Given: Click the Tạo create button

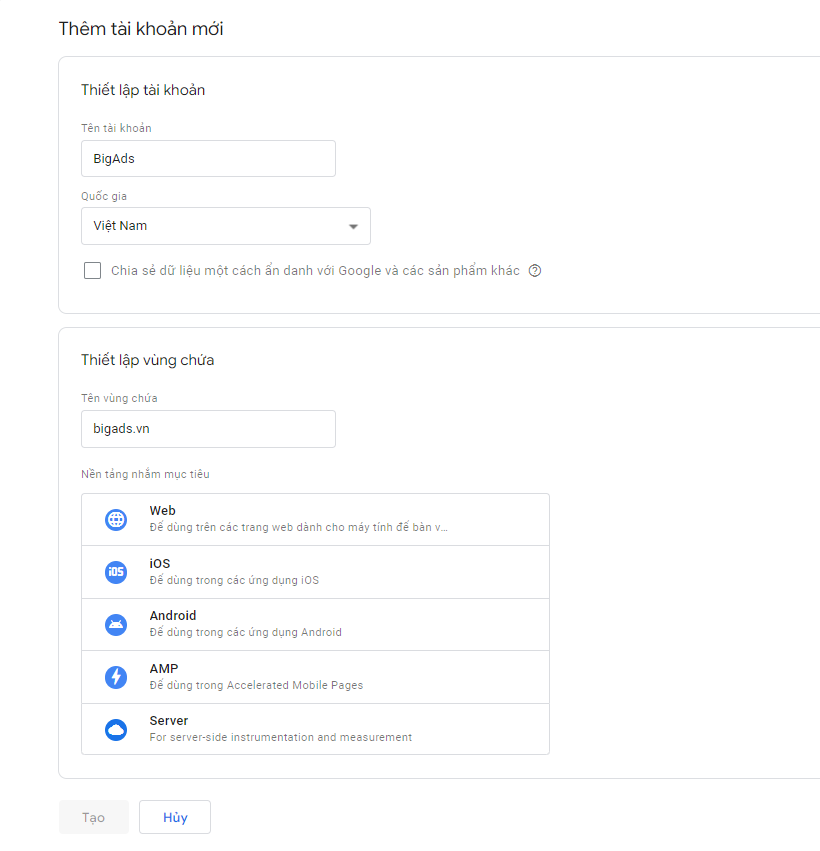Looking at the screenshot, I should pos(94,817).
